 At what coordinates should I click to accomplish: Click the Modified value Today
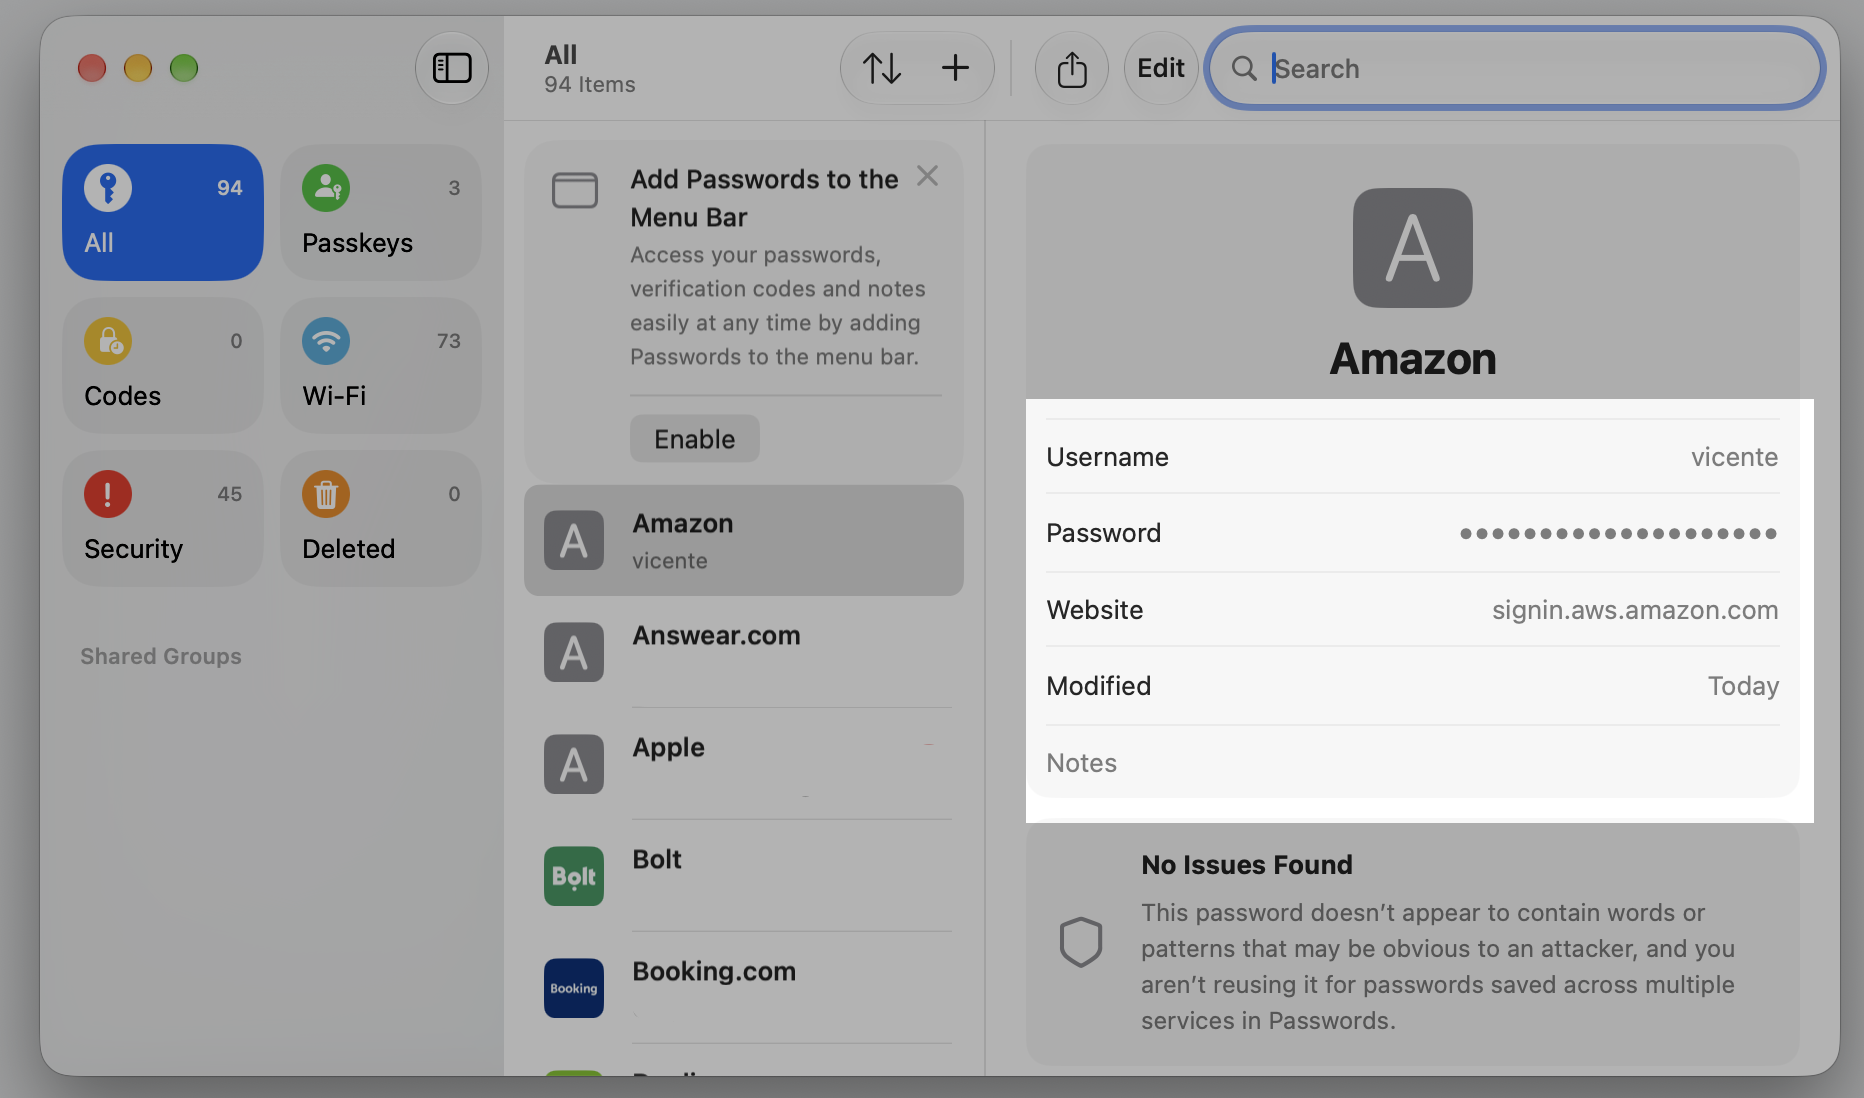(x=1743, y=686)
